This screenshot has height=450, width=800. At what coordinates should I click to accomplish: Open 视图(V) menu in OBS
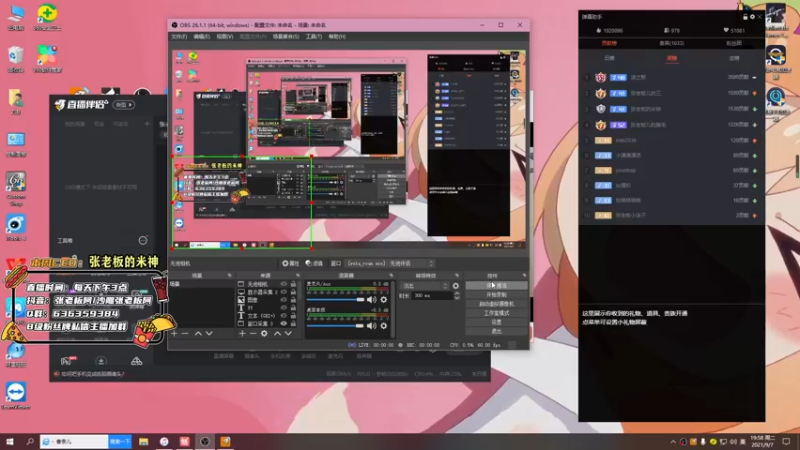[225, 37]
